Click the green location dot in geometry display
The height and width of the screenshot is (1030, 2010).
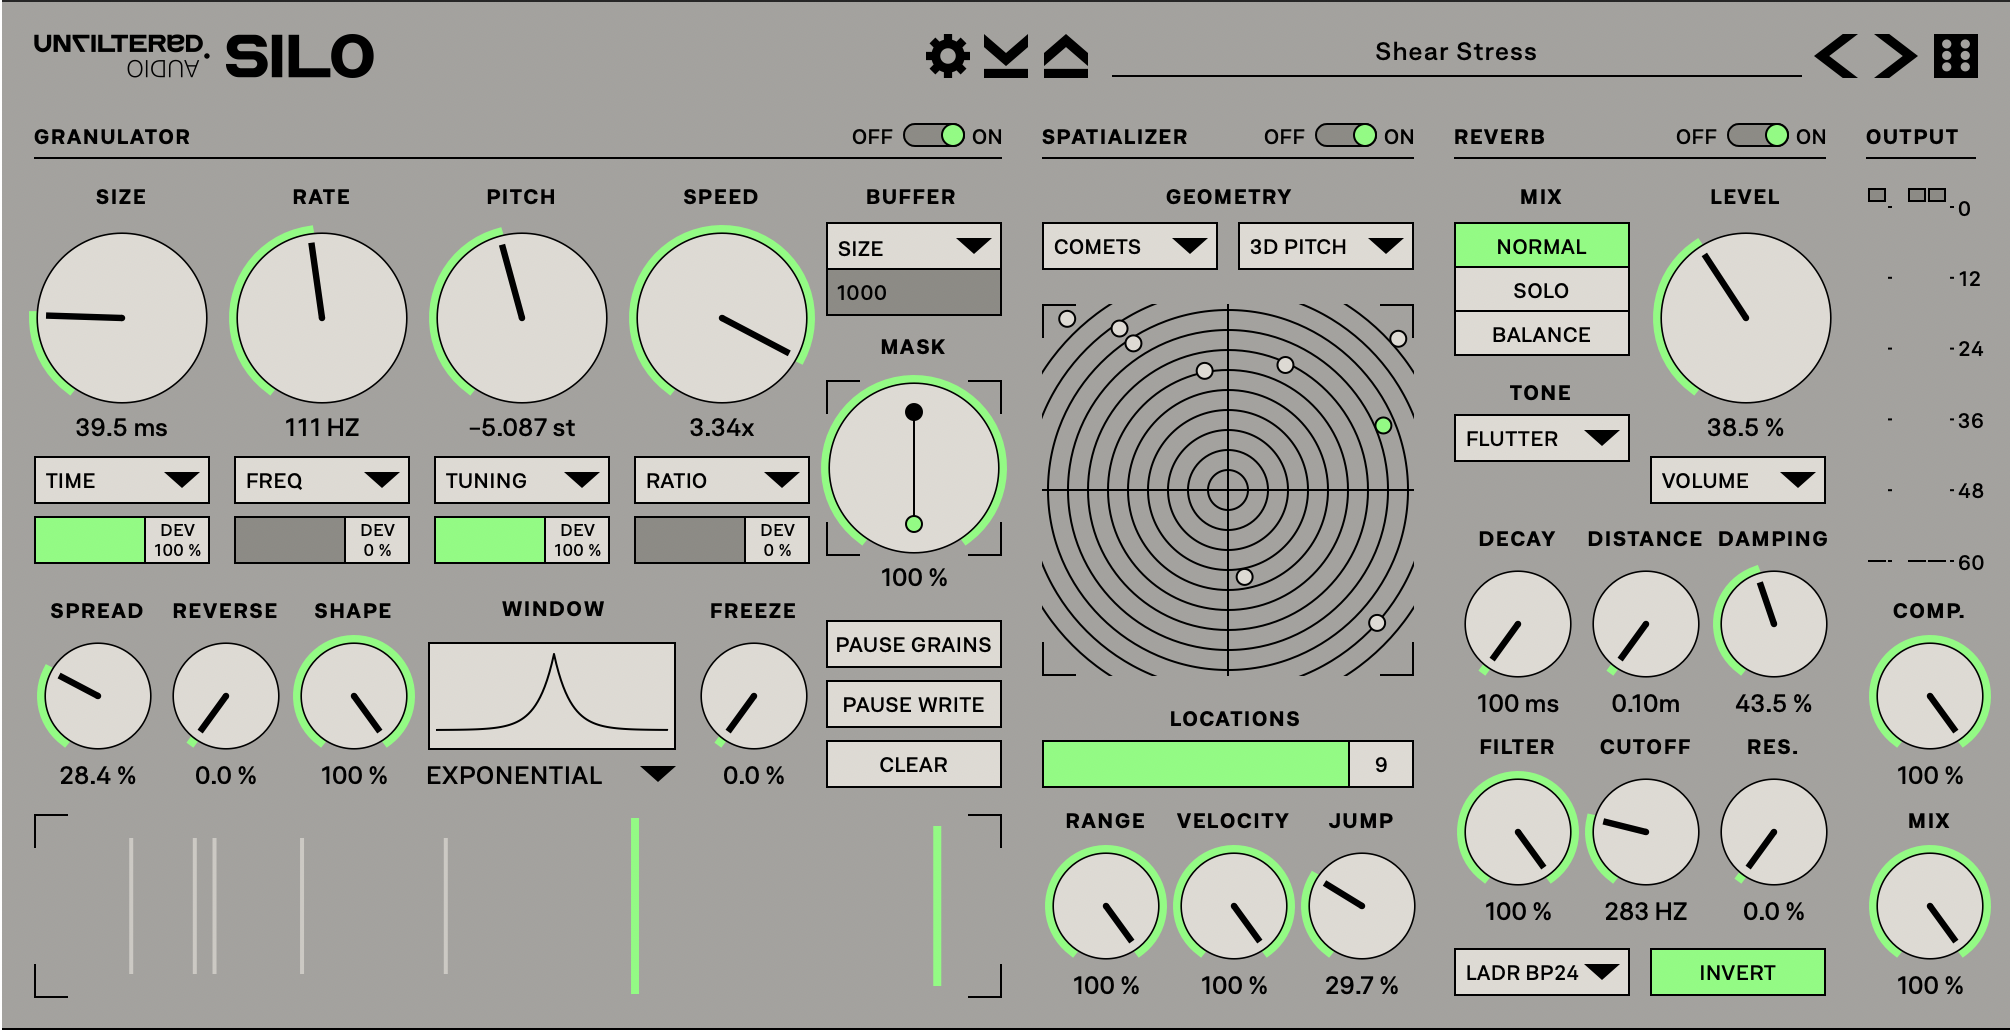point(1383,425)
